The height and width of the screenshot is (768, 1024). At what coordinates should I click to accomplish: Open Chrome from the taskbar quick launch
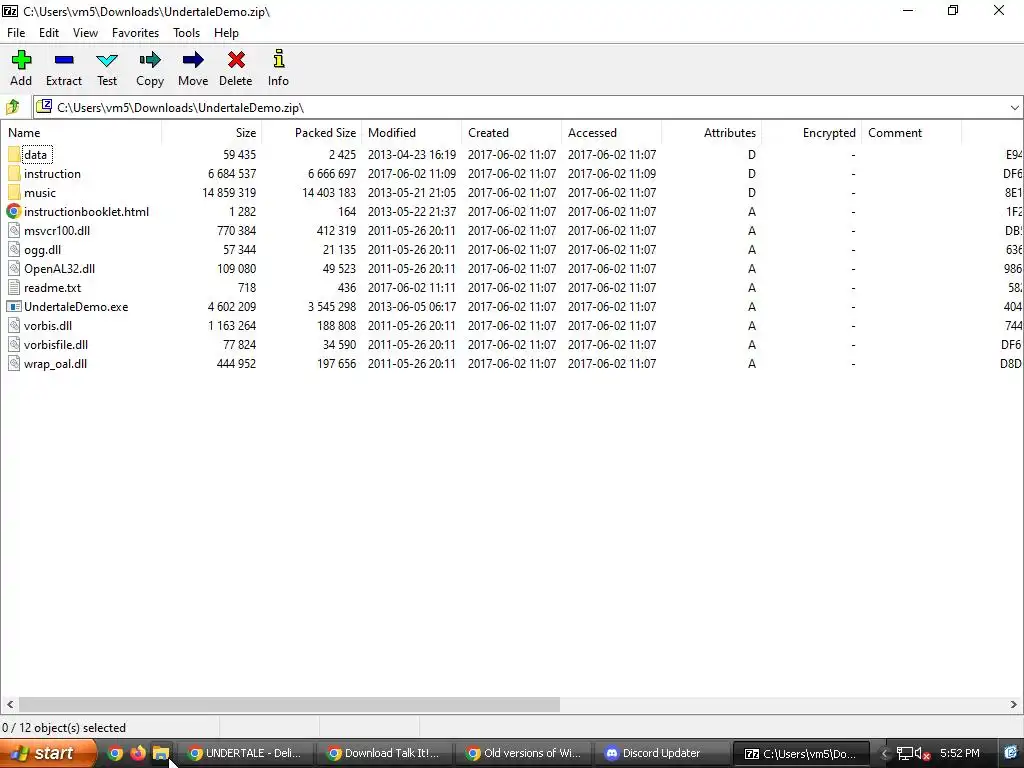[x=115, y=753]
